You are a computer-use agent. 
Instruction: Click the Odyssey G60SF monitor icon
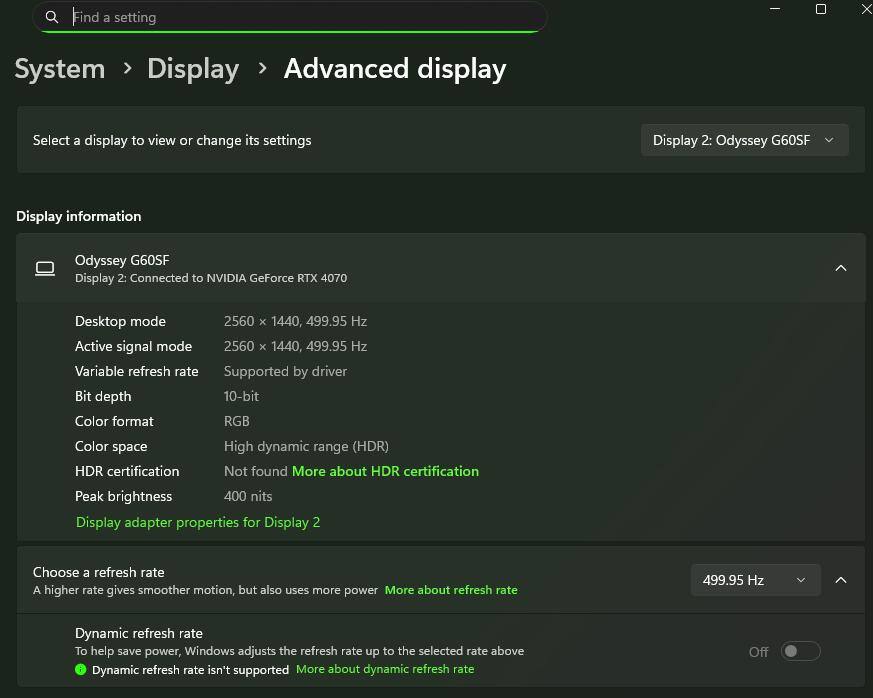coord(45,268)
